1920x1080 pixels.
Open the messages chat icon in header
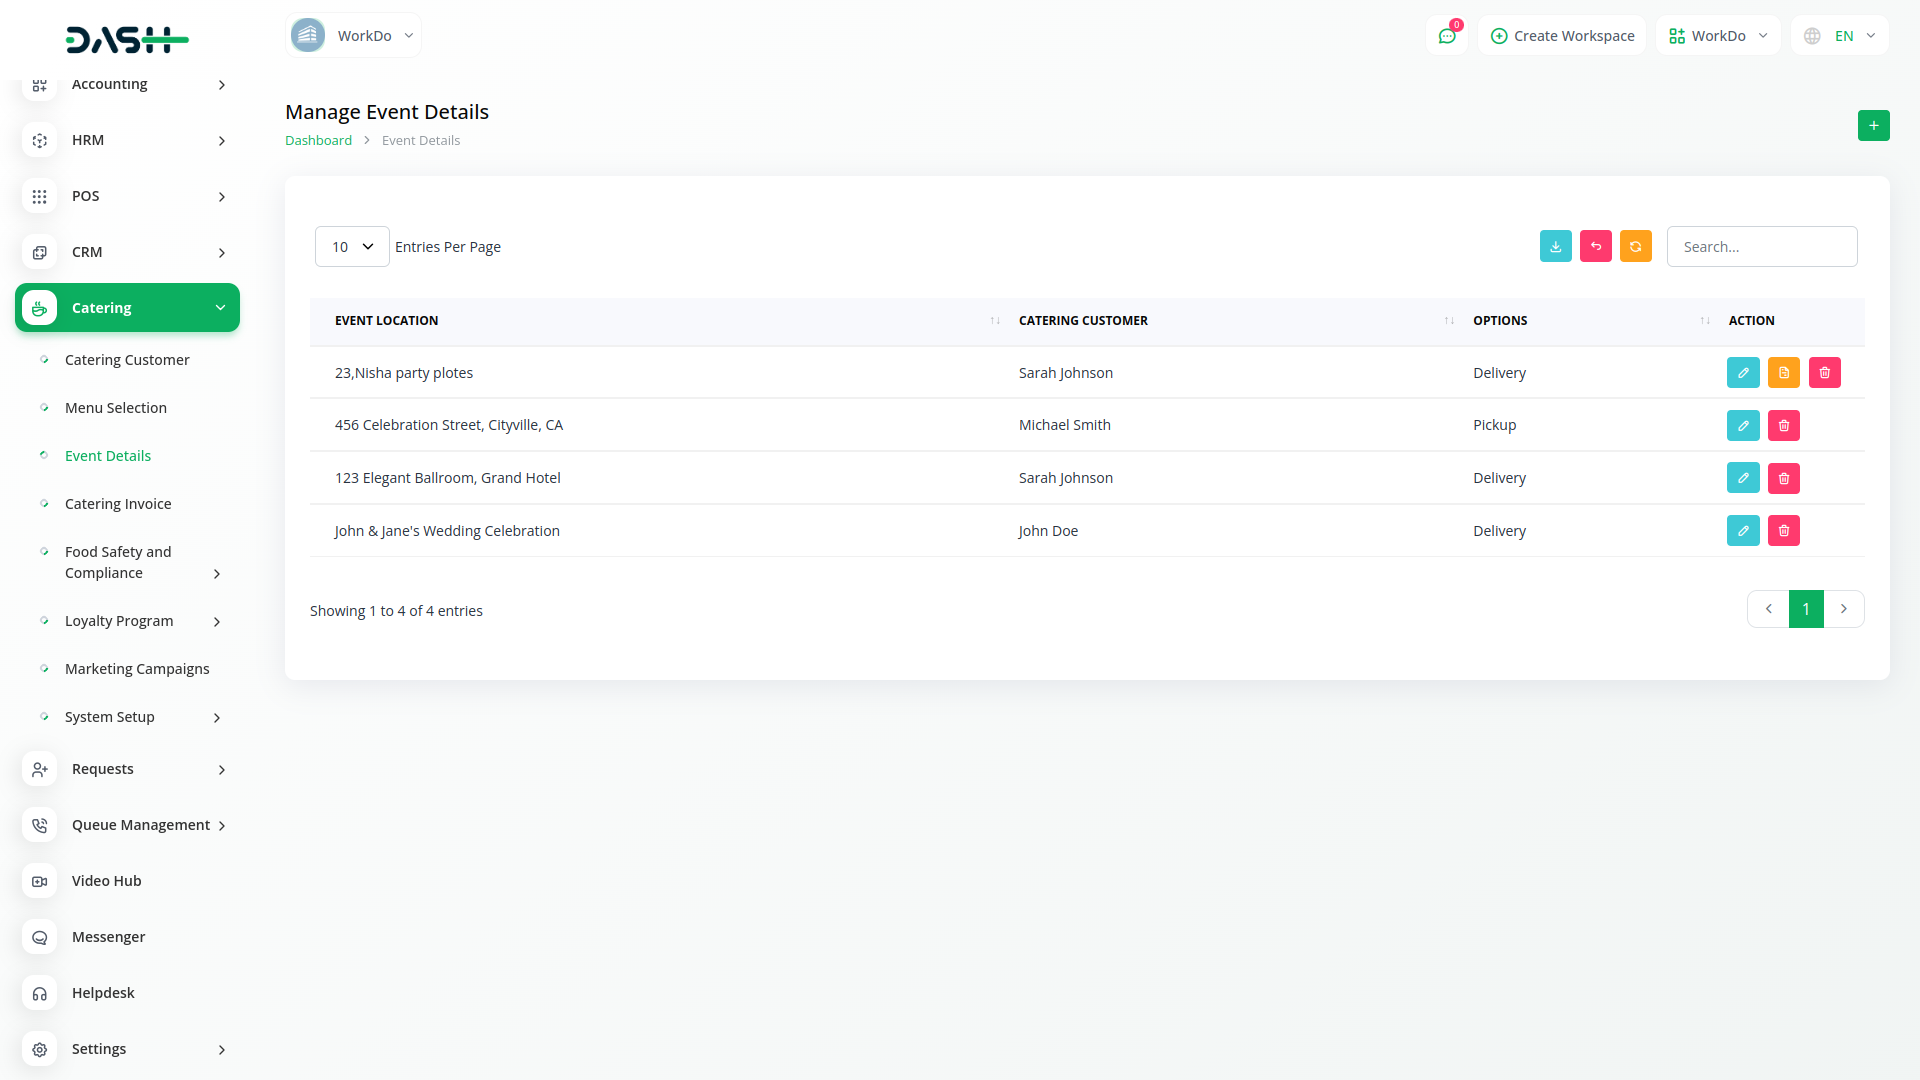pos(1446,36)
